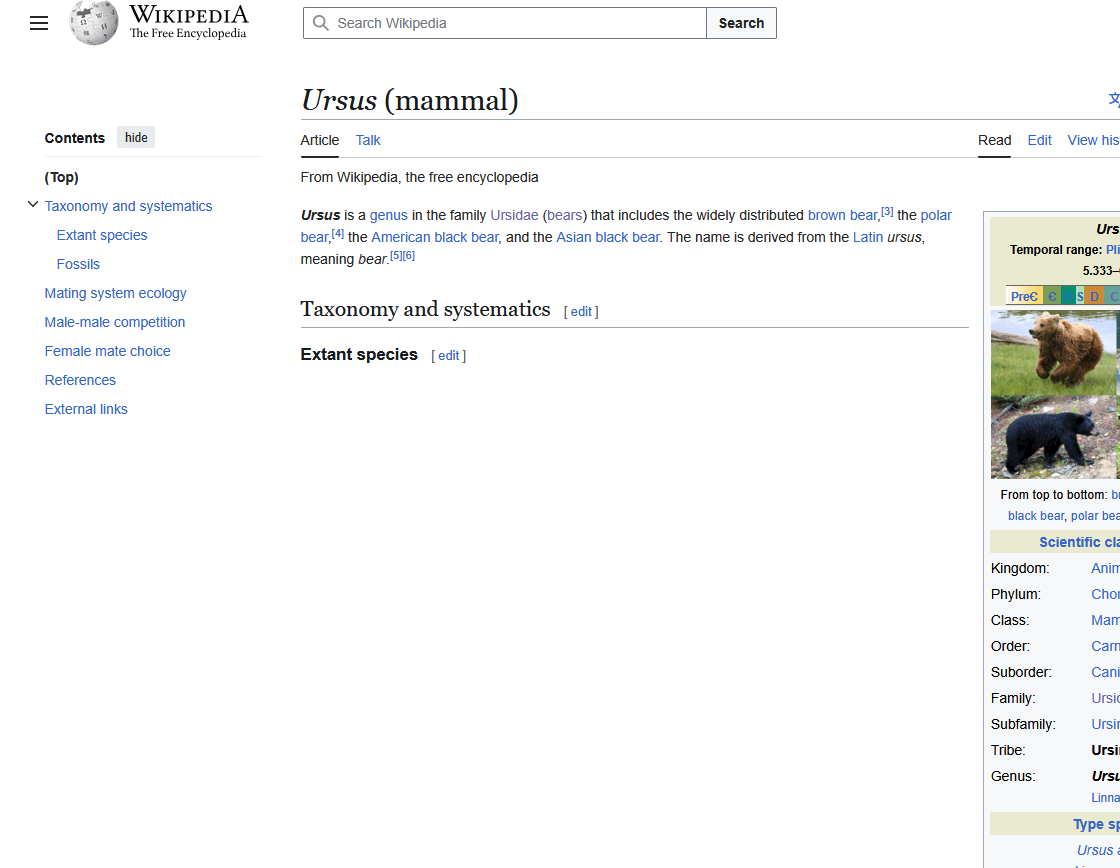Focus the Search Wikipedia input field
The width and height of the screenshot is (1120, 868).
[x=518, y=23]
